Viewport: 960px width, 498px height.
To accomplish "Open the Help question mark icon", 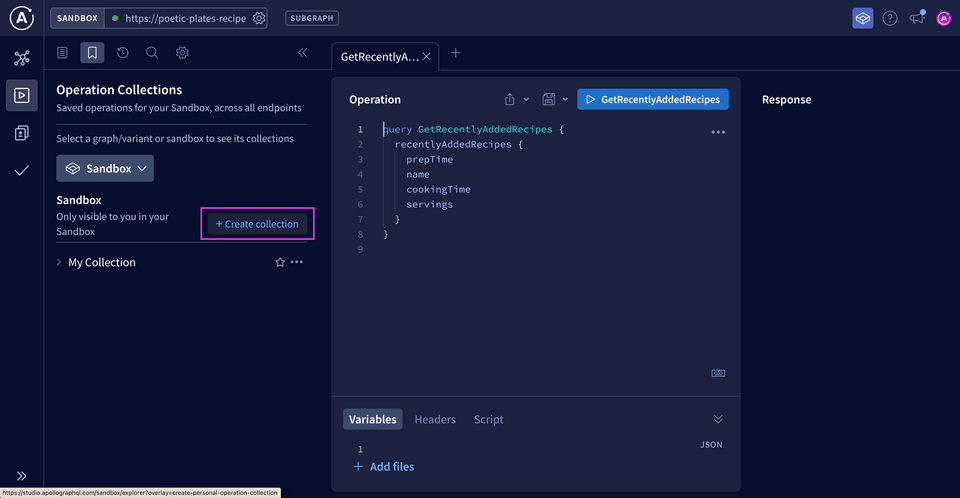I will point(890,18).
